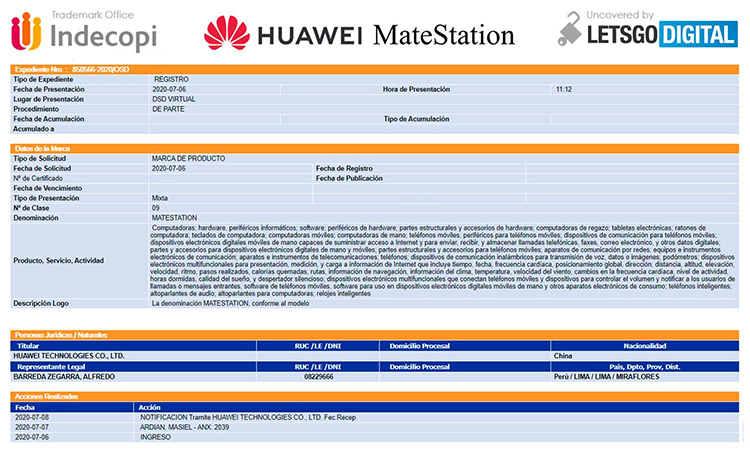Image resolution: width=750 pixels, height=452 pixels.
Task: Click the 'Uncovered by' caption
Action: coord(620,15)
